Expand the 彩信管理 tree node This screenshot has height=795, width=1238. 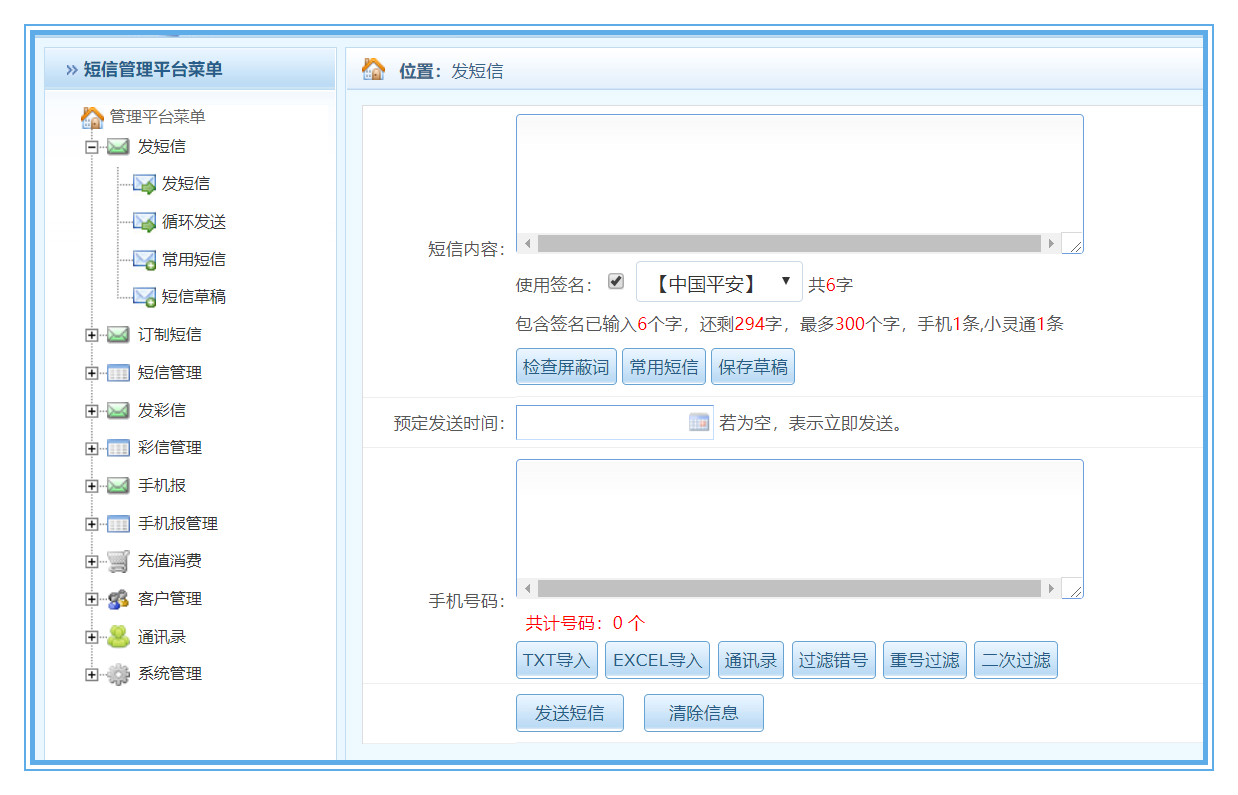point(92,448)
